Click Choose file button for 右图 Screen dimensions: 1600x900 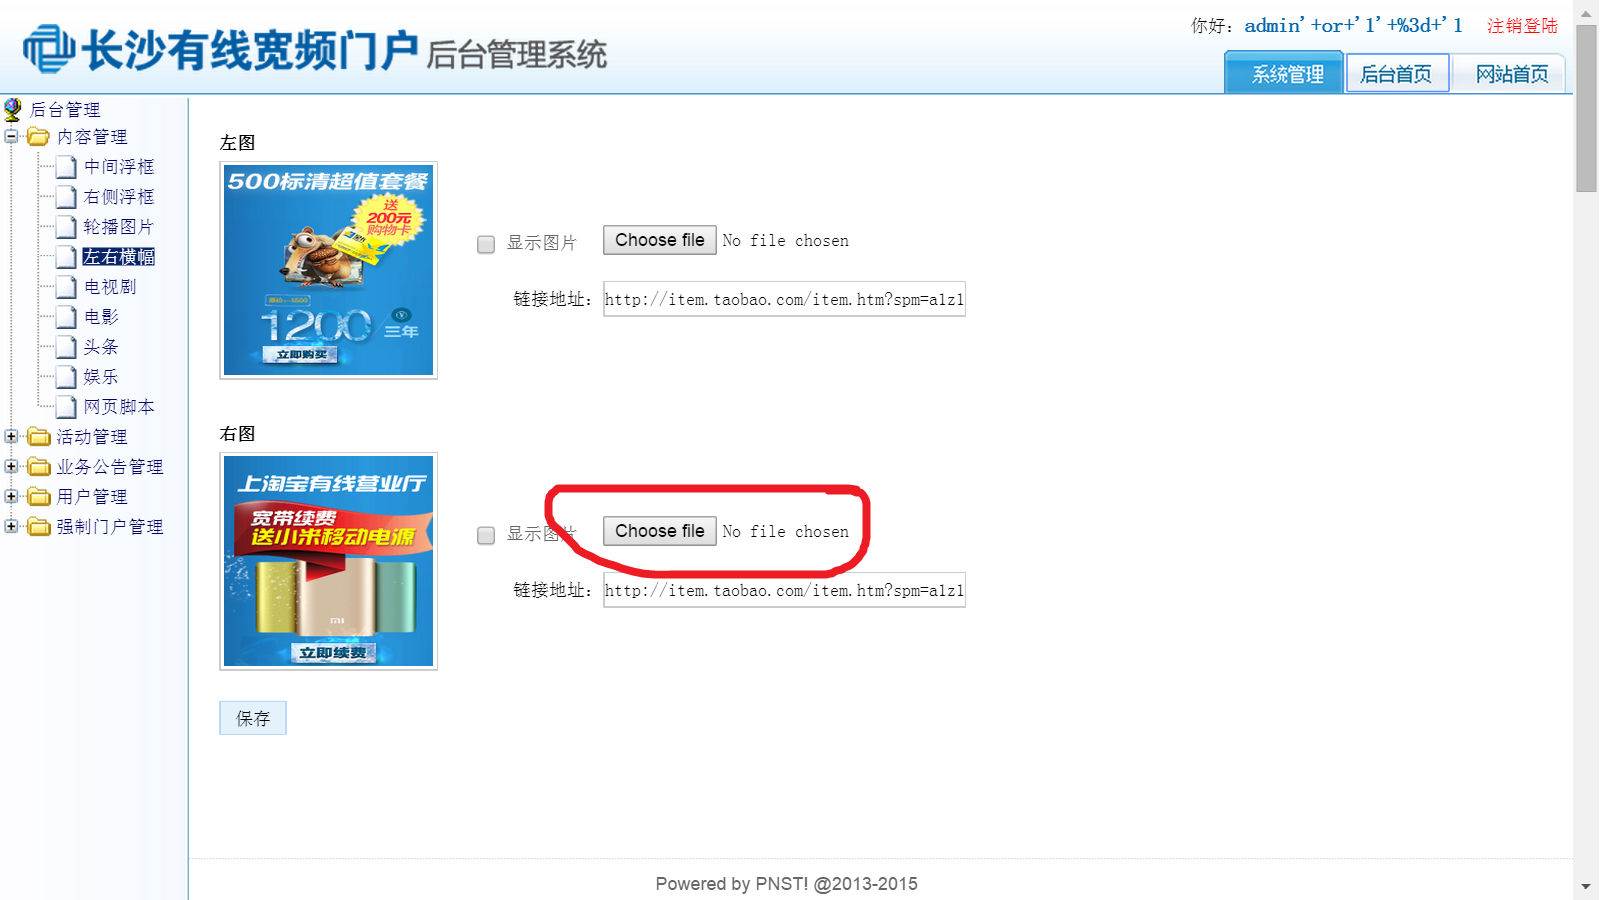660,531
